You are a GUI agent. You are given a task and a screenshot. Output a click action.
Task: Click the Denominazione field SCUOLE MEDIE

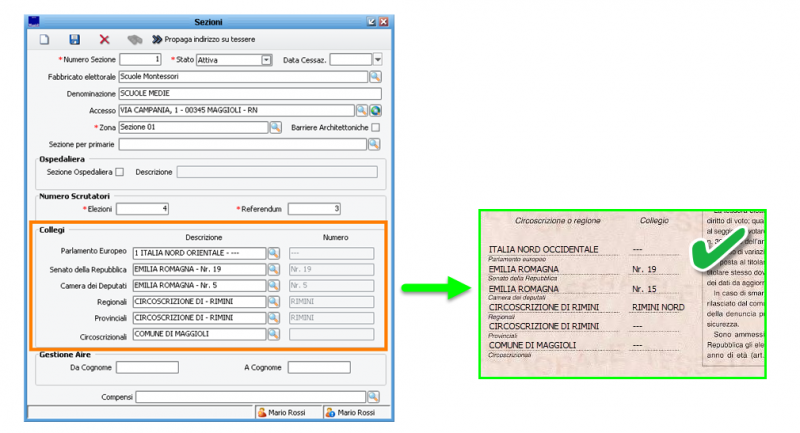pos(250,93)
